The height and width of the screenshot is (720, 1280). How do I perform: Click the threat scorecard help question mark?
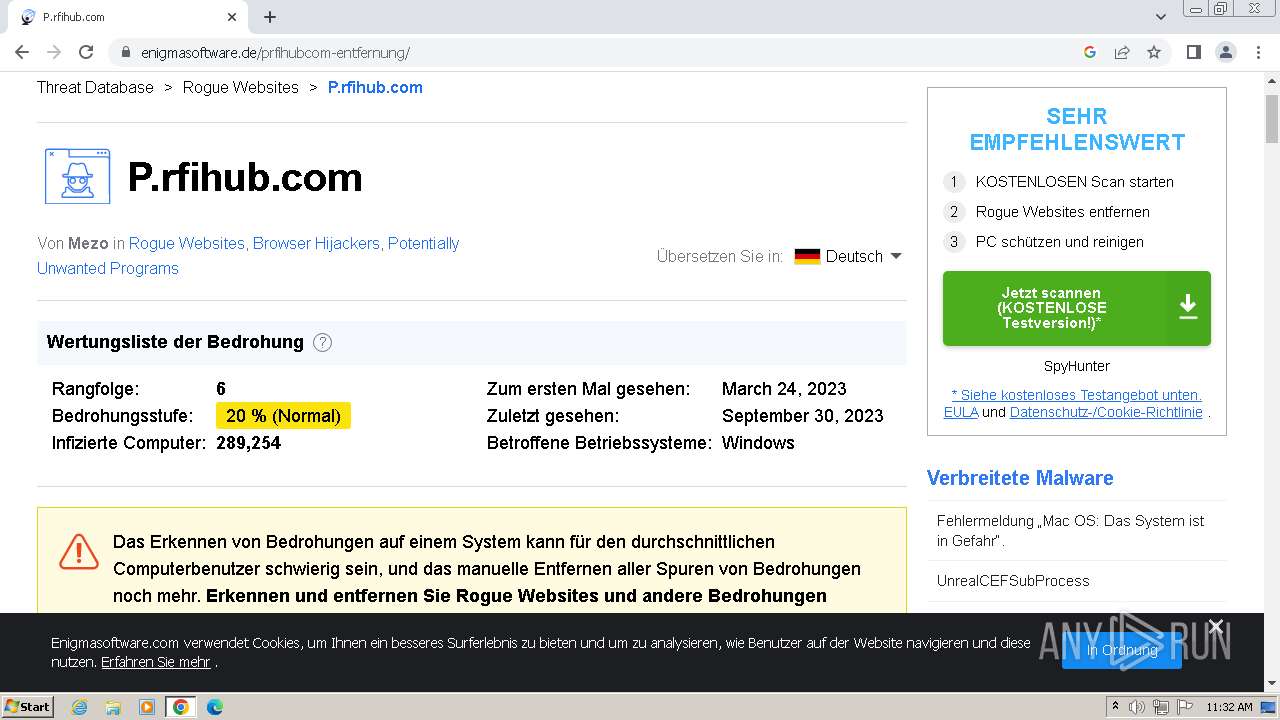322,342
